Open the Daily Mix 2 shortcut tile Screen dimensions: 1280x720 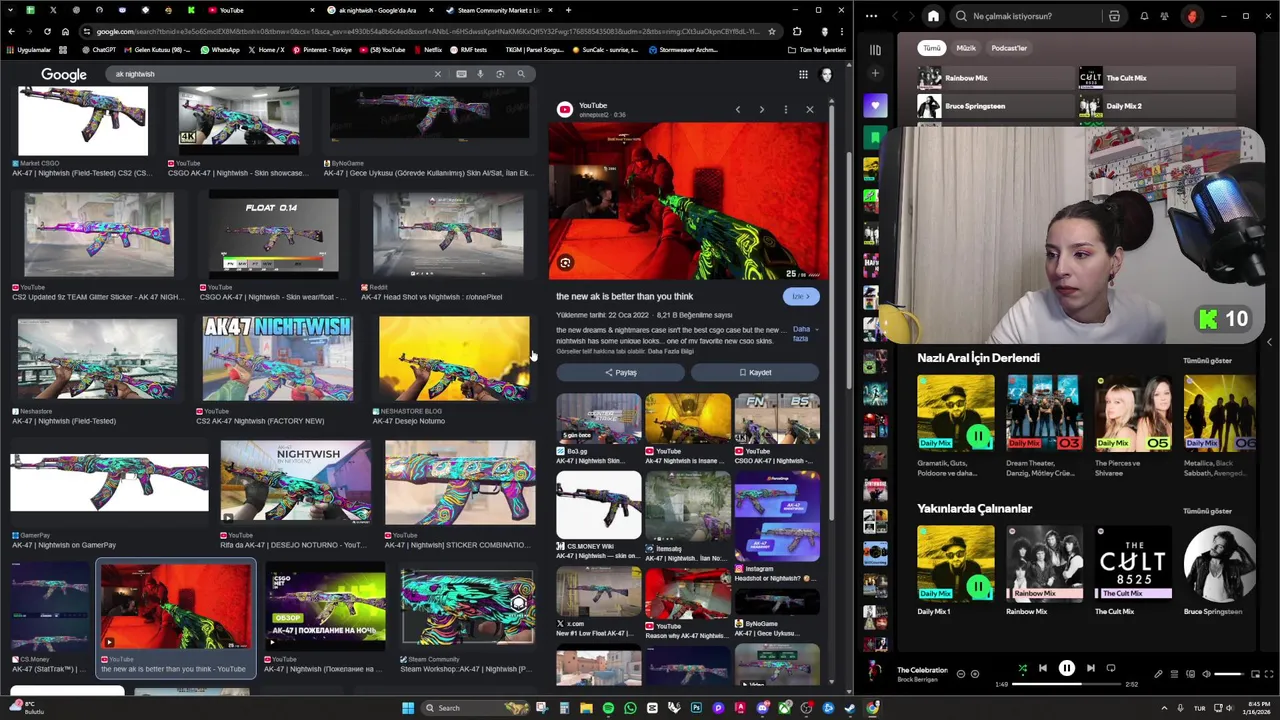click(1156, 106)
